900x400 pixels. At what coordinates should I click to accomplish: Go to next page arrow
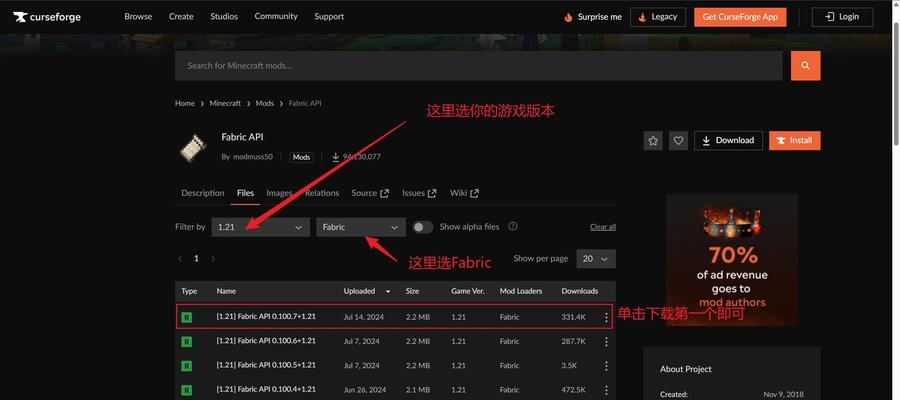213,259
